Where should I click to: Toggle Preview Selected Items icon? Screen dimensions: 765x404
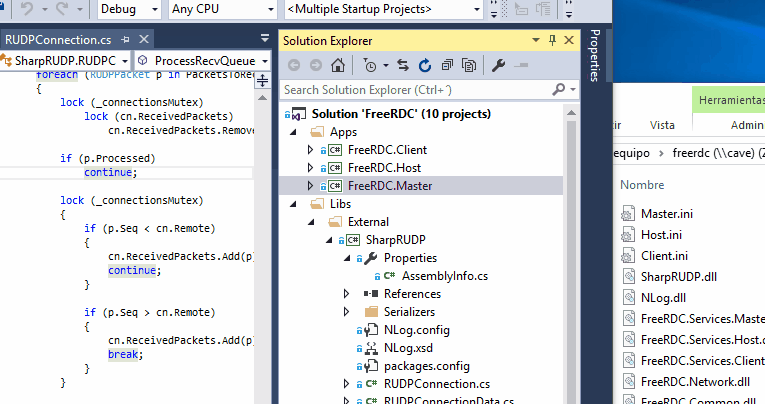click(x=521, y=65)
